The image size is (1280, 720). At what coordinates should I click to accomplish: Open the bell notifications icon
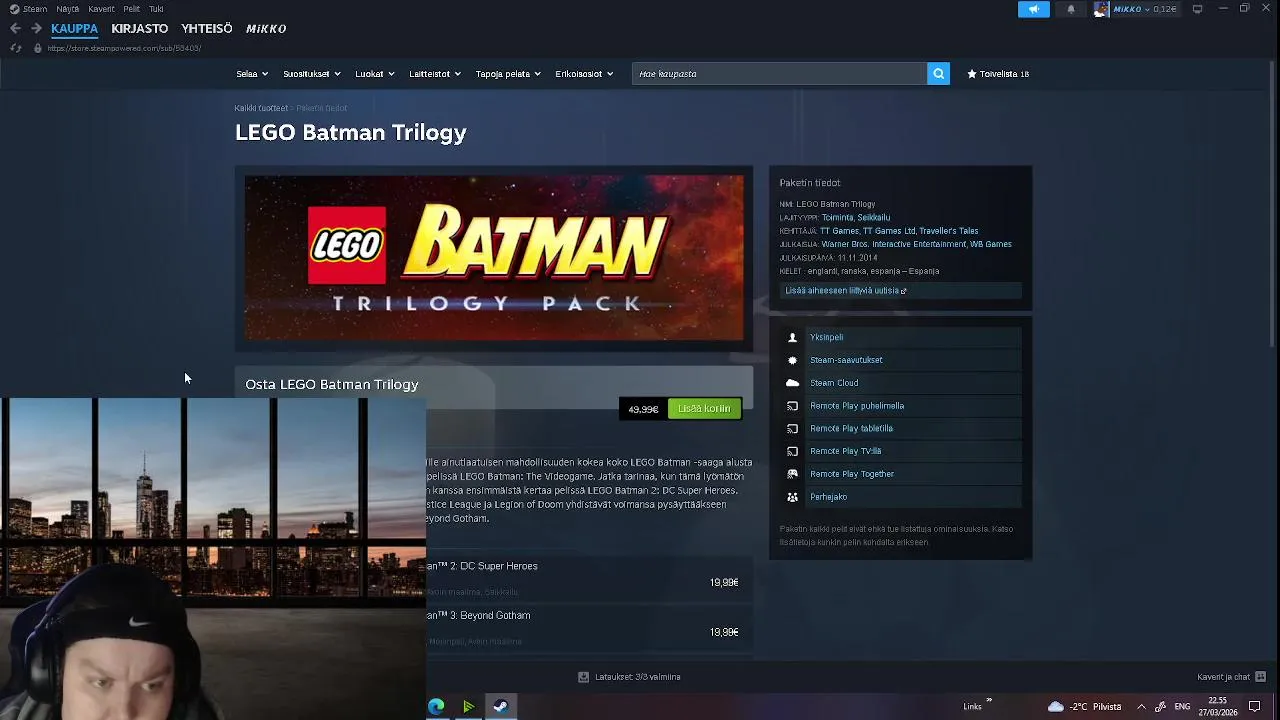[x=1071, y=9]
